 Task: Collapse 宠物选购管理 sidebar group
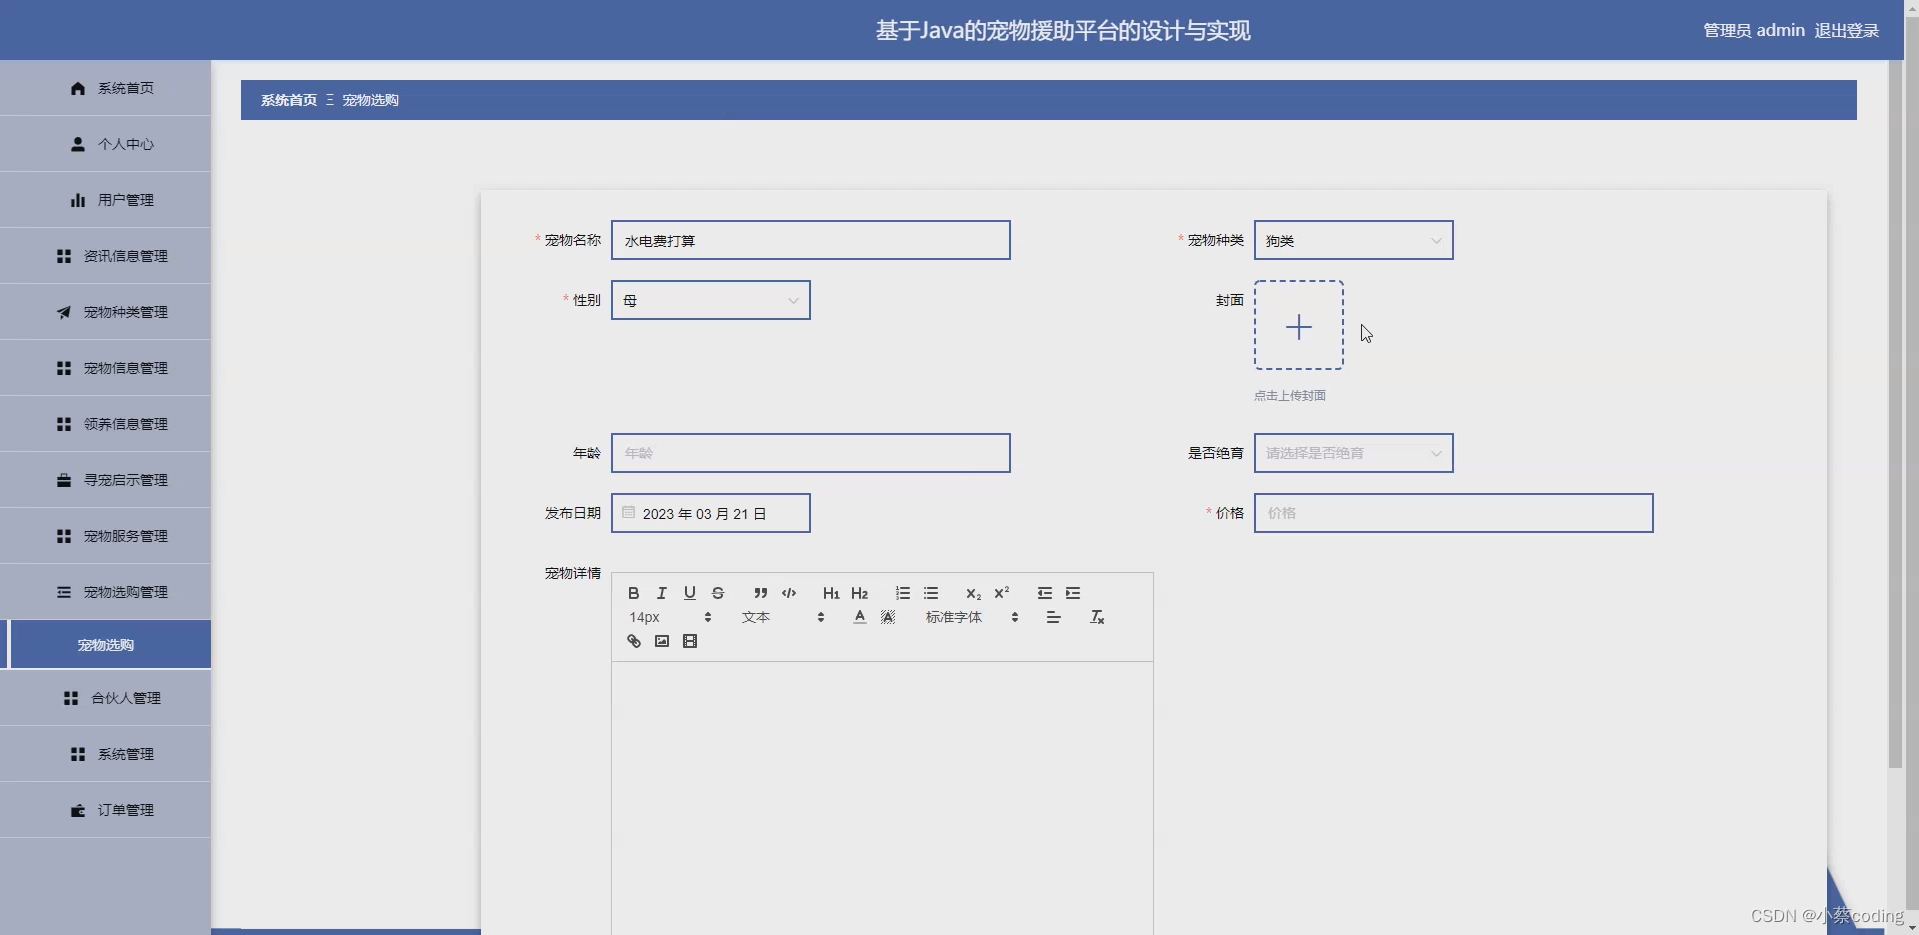pyautogui.click(x=105, y=592)
